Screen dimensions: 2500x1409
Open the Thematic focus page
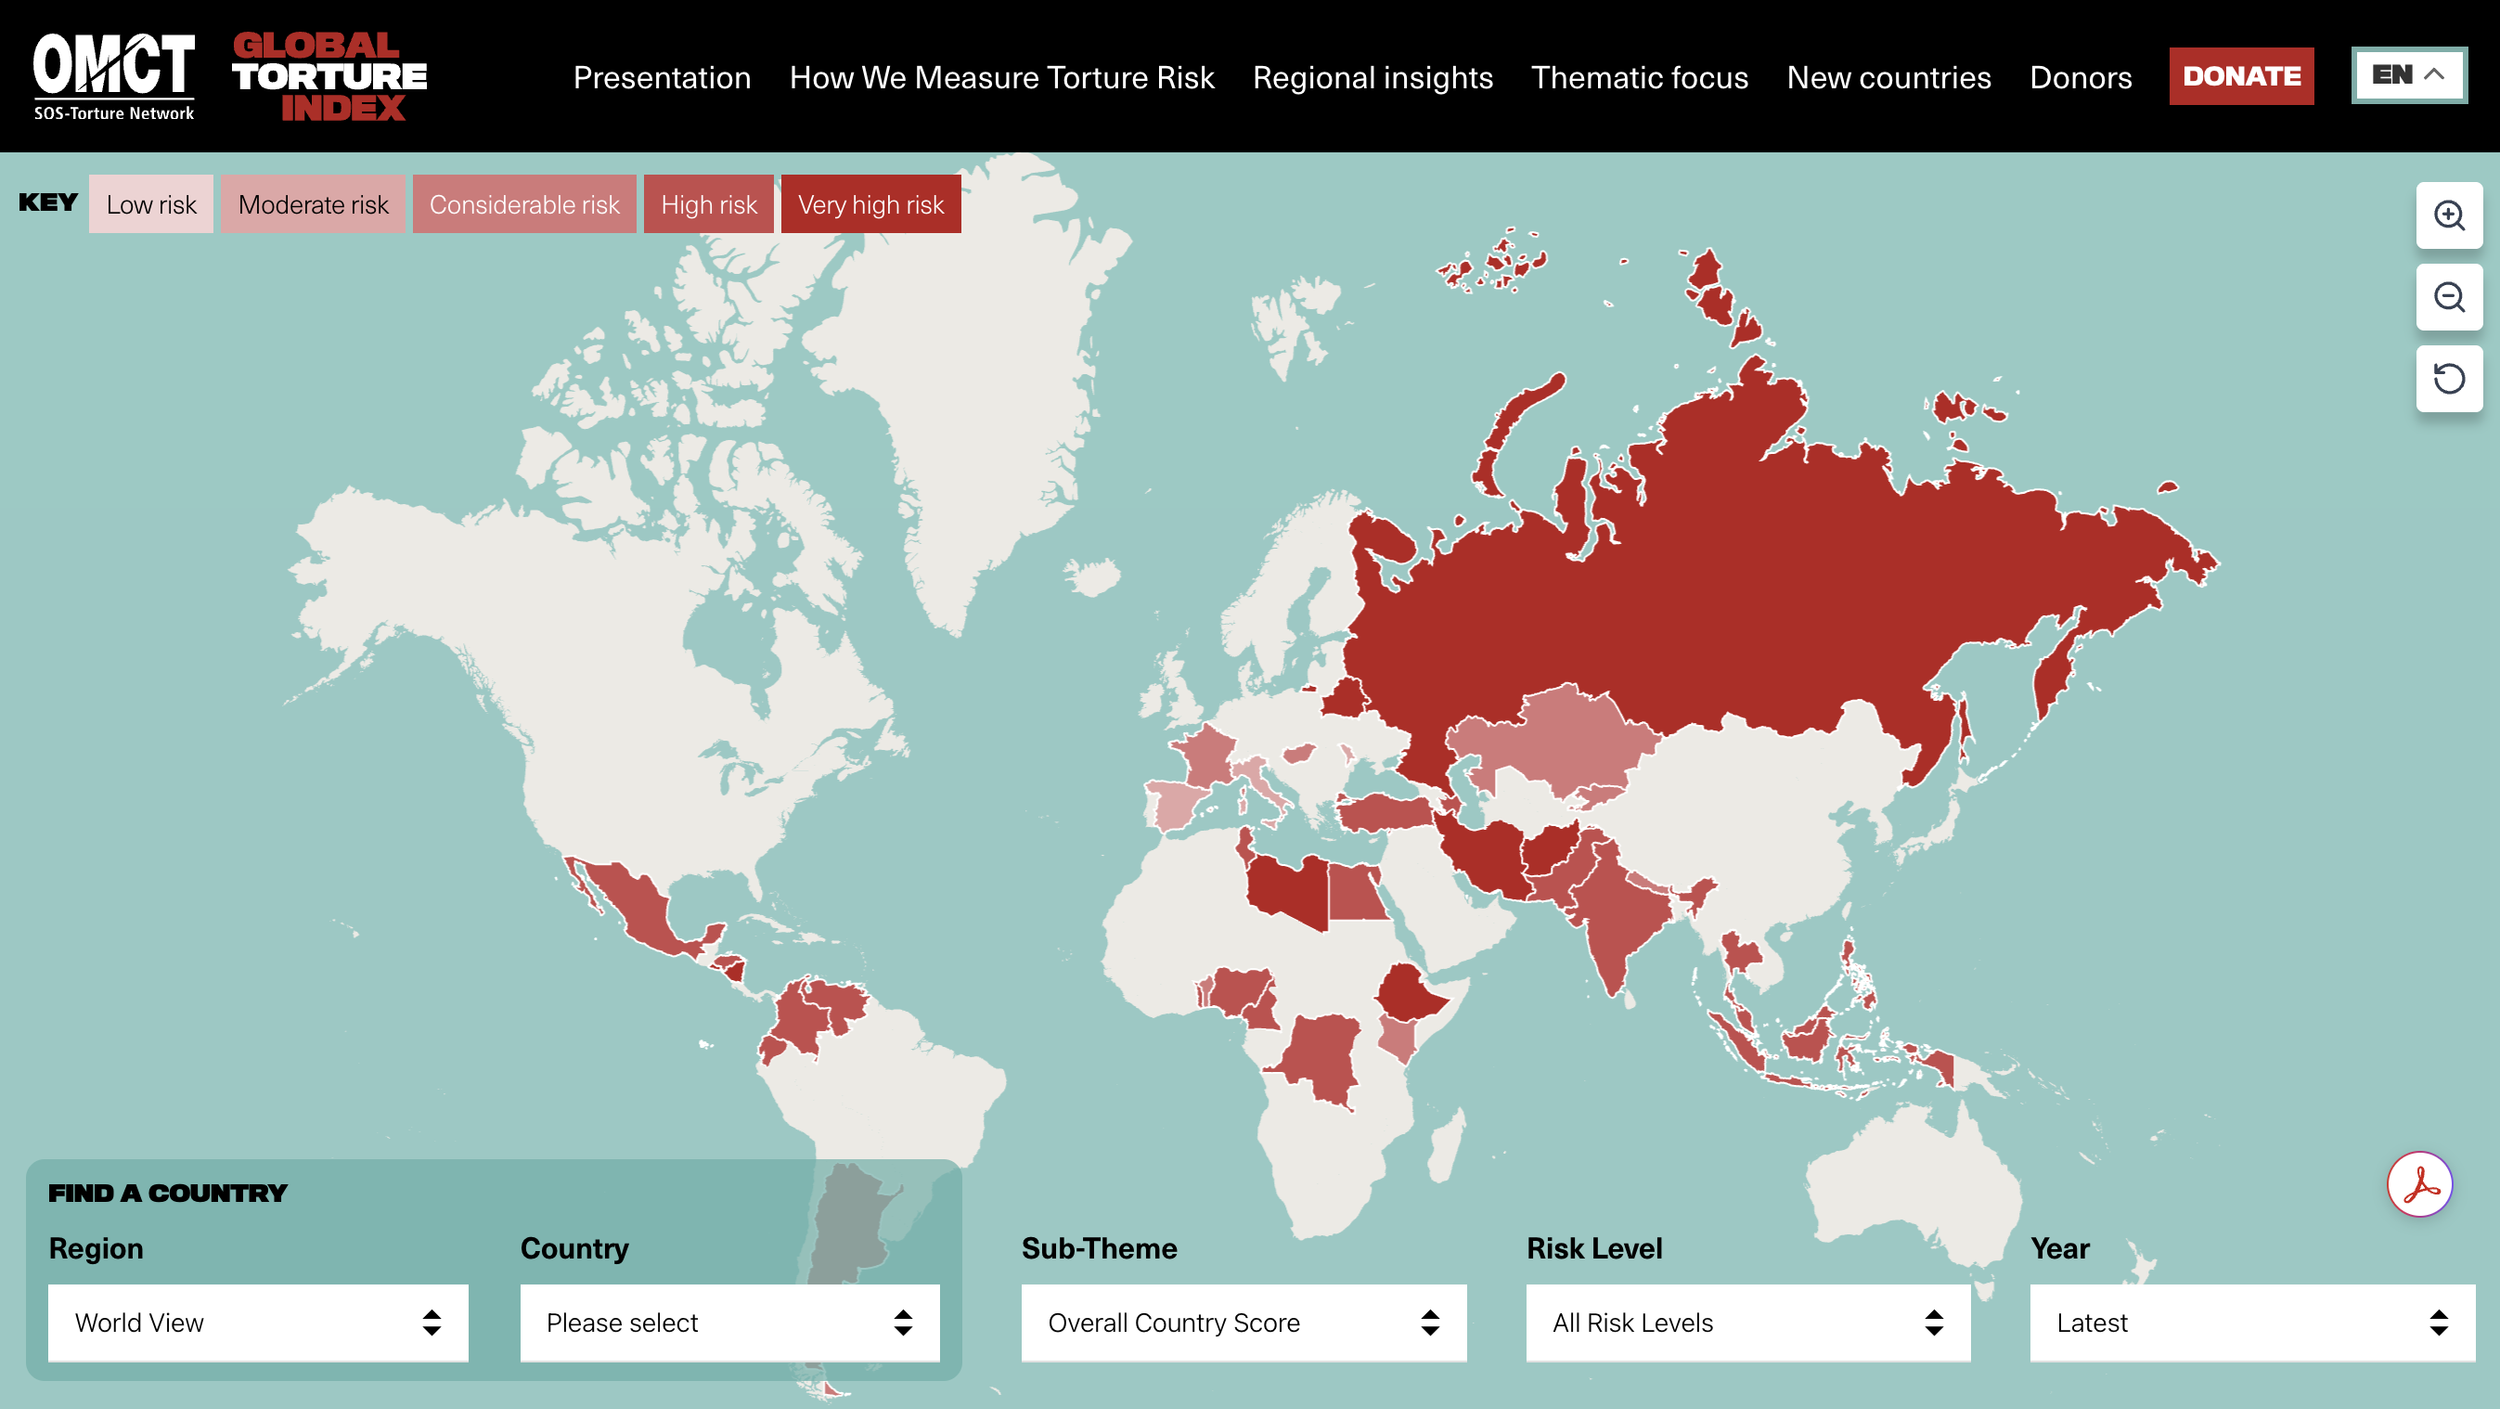pos(1640,77)
